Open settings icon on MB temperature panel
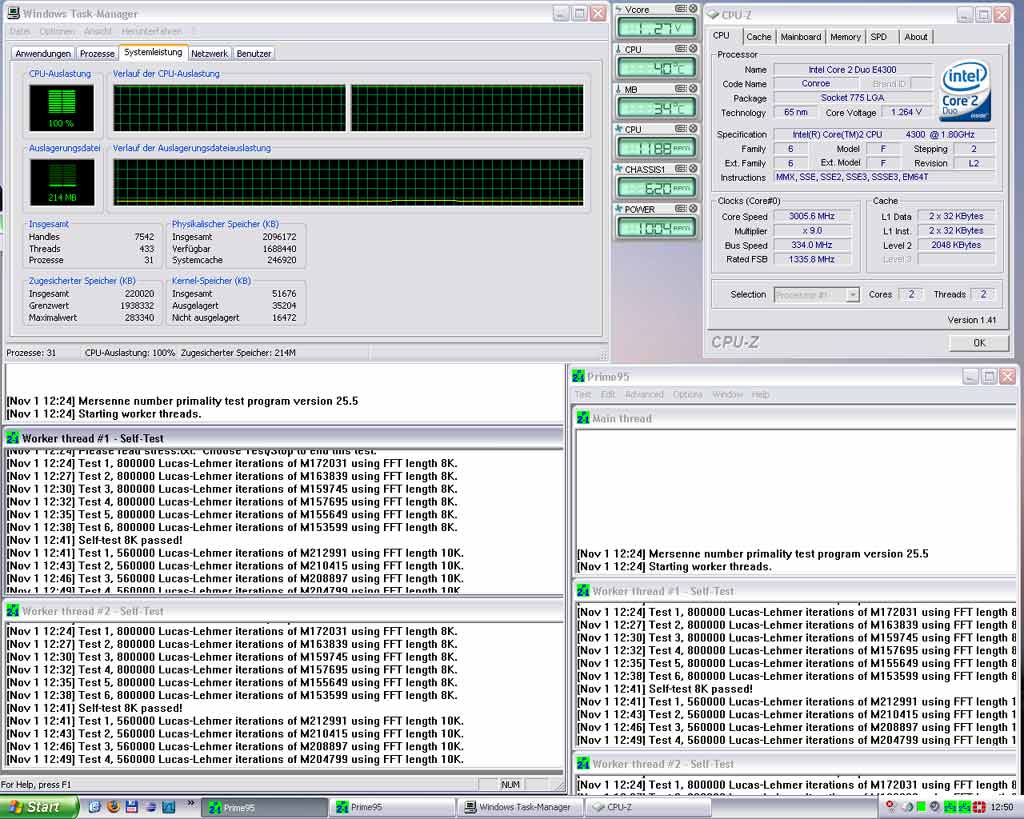Screen dimensions: 1024x819 point(680,89)
